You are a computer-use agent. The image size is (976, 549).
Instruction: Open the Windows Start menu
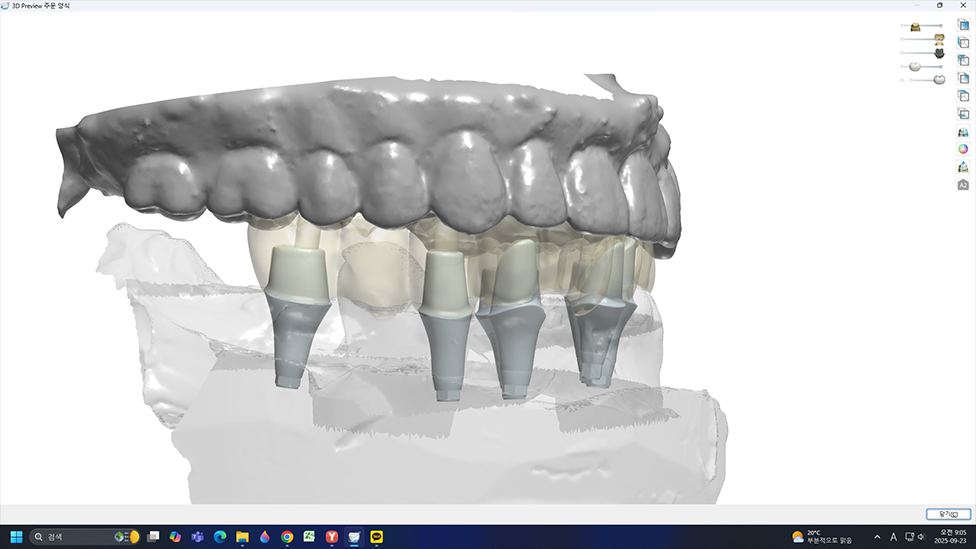tap(16, 537)
